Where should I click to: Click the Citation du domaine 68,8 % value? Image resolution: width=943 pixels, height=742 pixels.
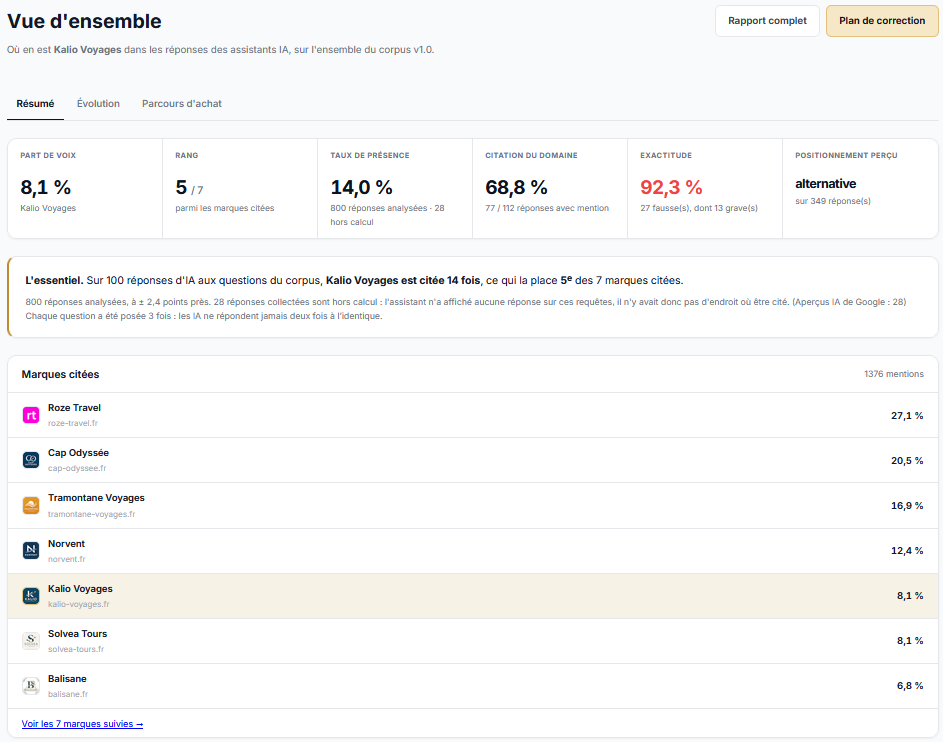[x=516, y=187]
